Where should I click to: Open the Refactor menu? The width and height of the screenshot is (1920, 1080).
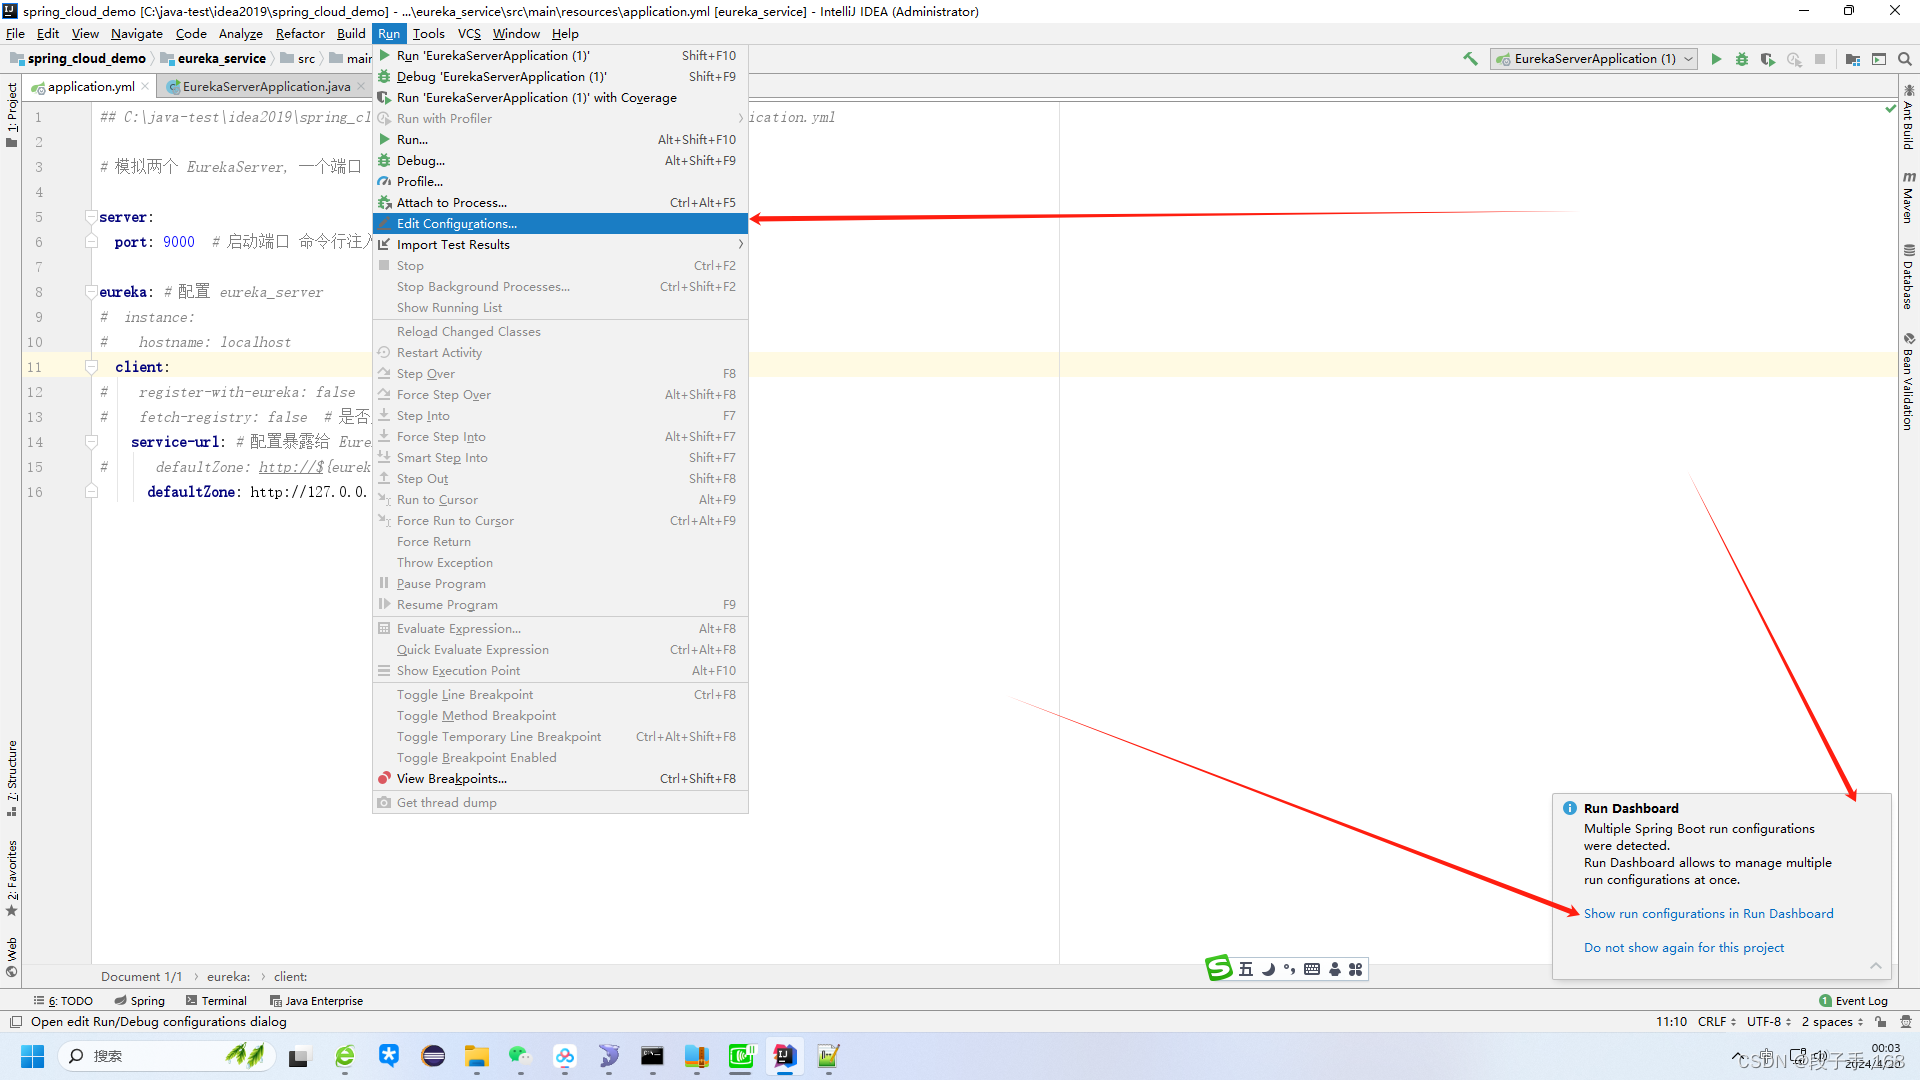coord(300,33)
